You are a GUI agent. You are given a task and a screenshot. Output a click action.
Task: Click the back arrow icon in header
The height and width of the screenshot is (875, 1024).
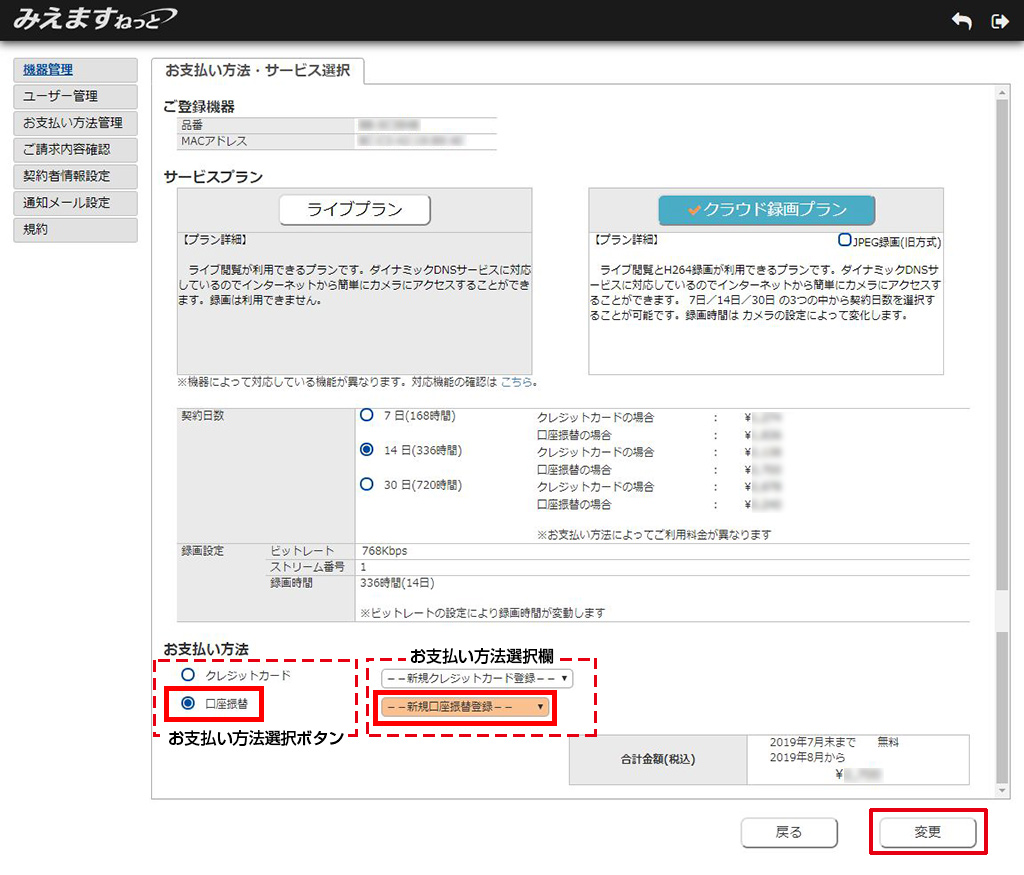tap(961, 21)
